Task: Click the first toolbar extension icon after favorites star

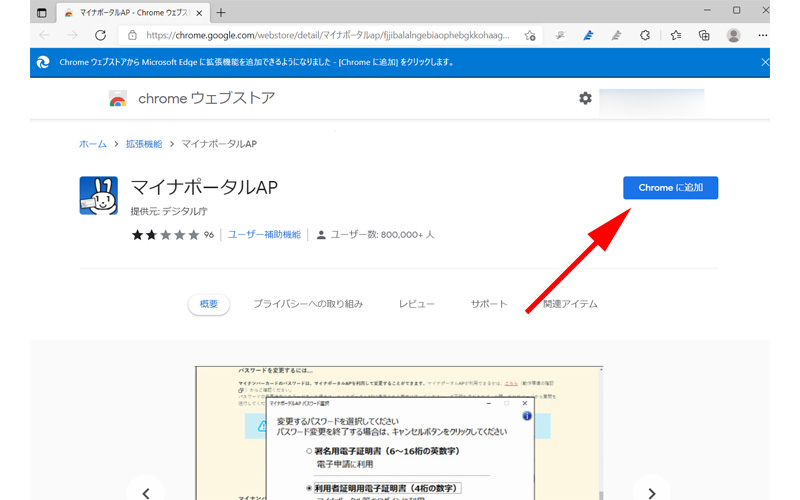Action: tap(560, 35)
